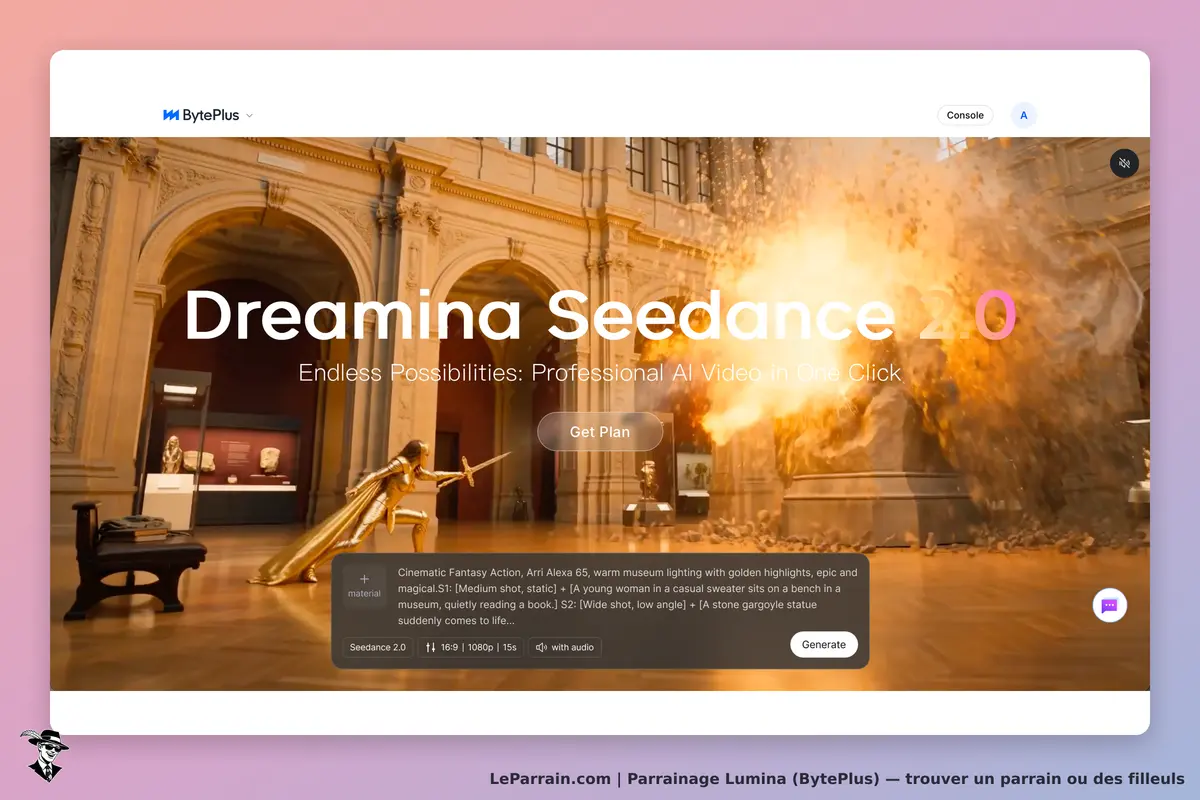Click the "Endless Possibilities" subtitle text

pos(600,373)
